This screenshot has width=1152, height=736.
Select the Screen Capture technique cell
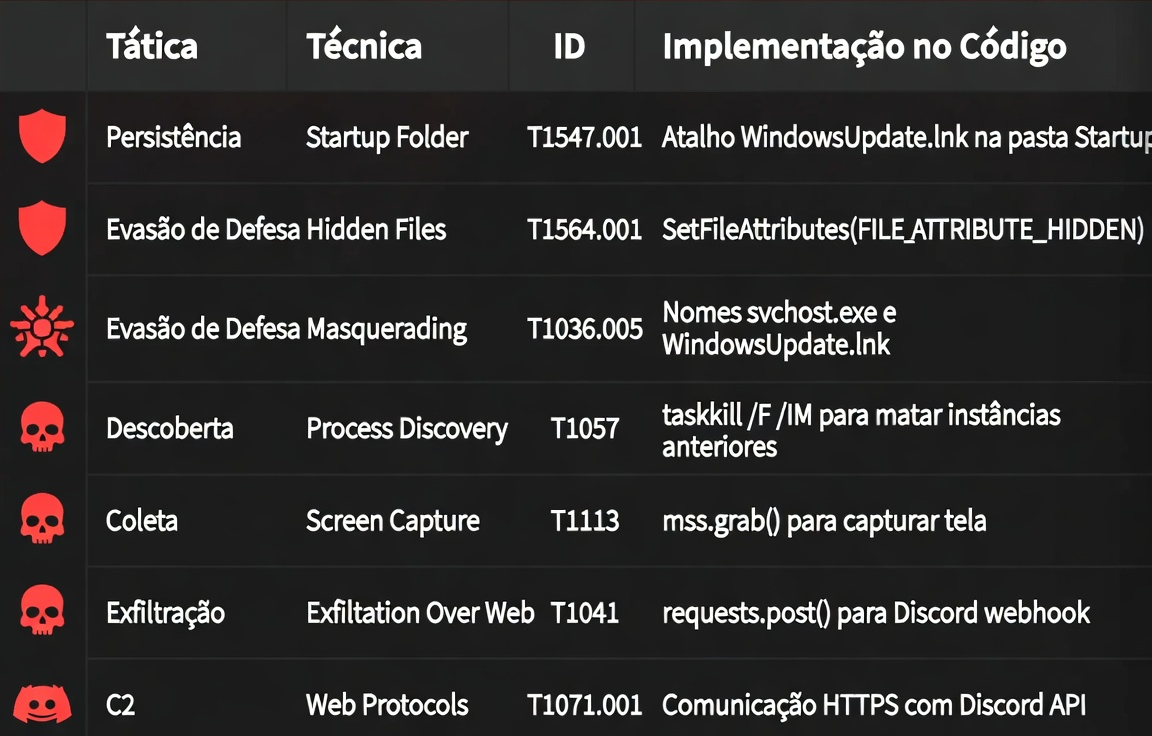(x=393, y=521)
